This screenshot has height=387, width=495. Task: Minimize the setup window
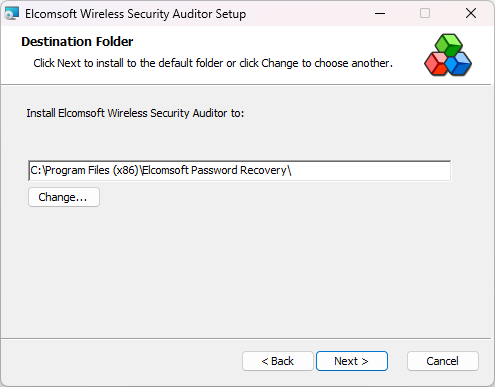point(380,14)
